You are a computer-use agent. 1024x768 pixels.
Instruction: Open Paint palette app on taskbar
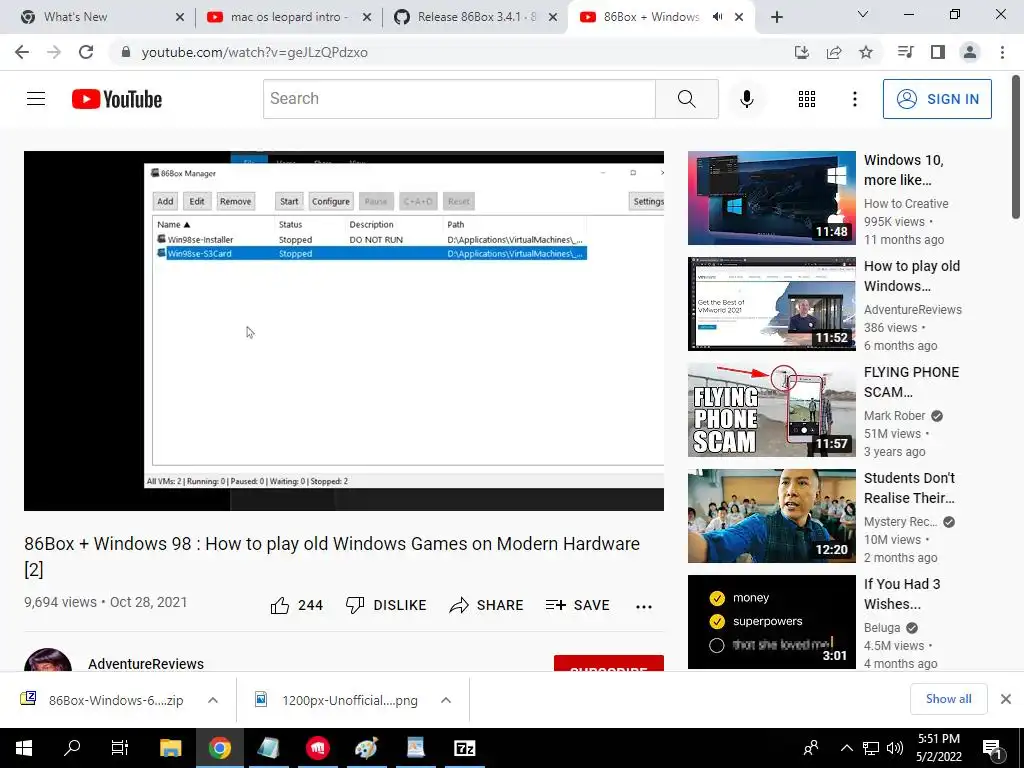point(366,748)
